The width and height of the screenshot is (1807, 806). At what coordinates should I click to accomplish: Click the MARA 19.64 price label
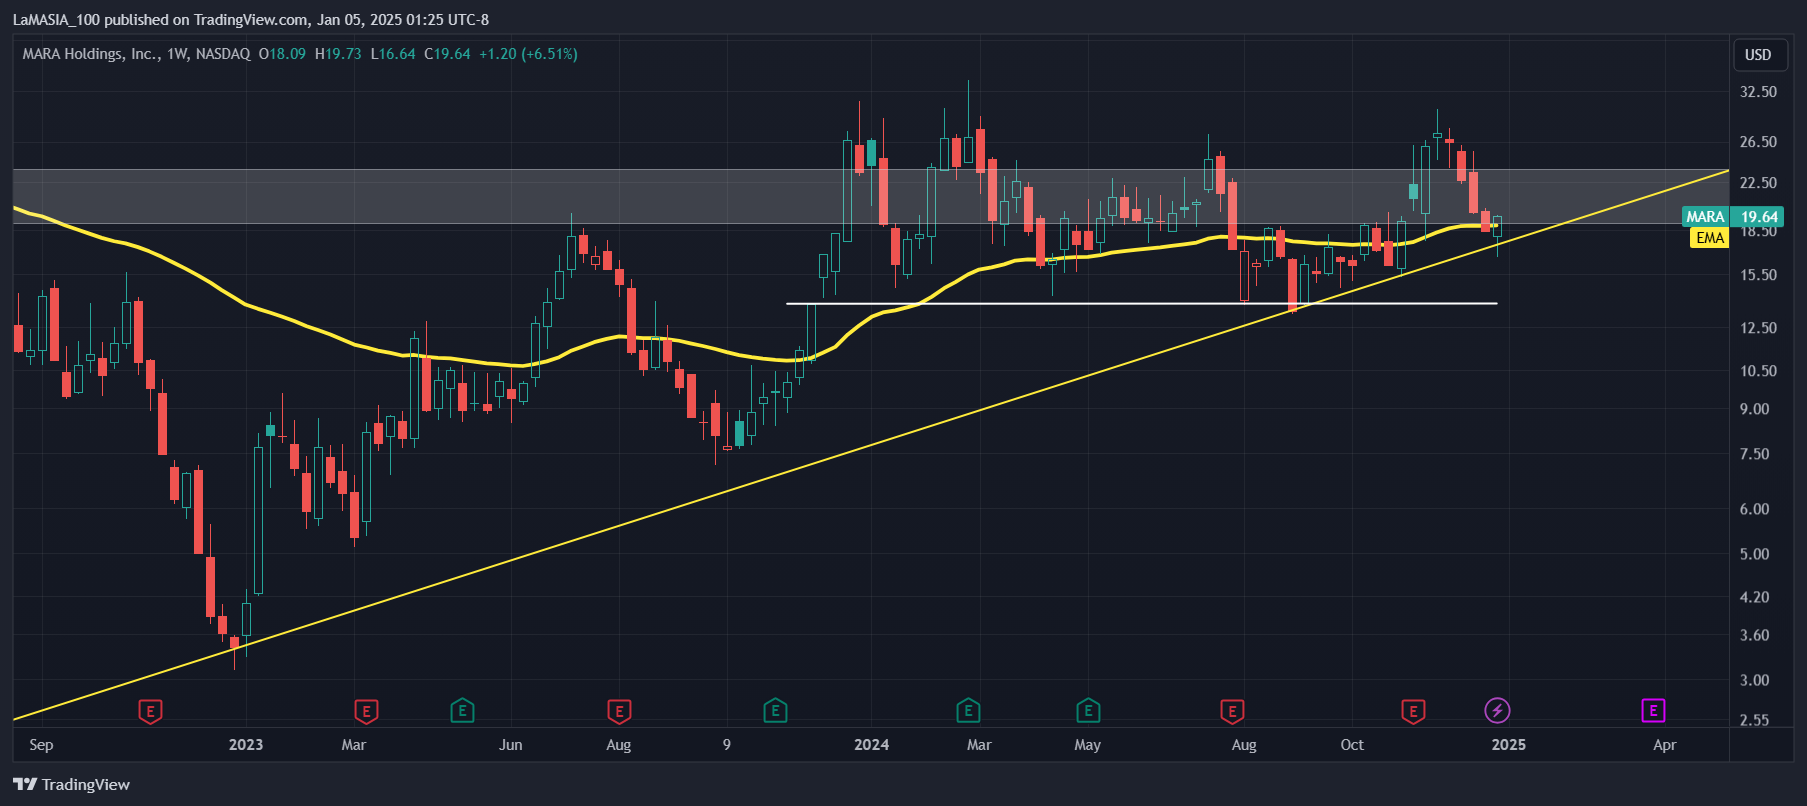coord(1733,217)
